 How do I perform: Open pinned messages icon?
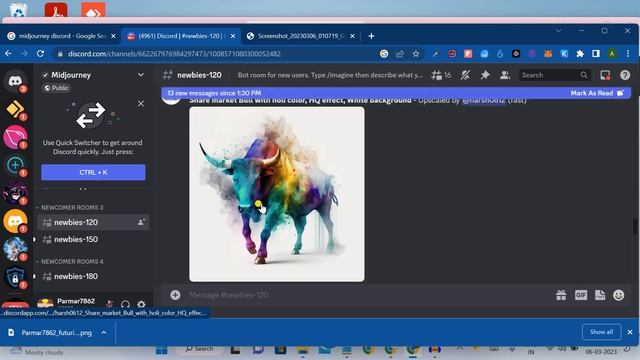click(x=485, y=75)
